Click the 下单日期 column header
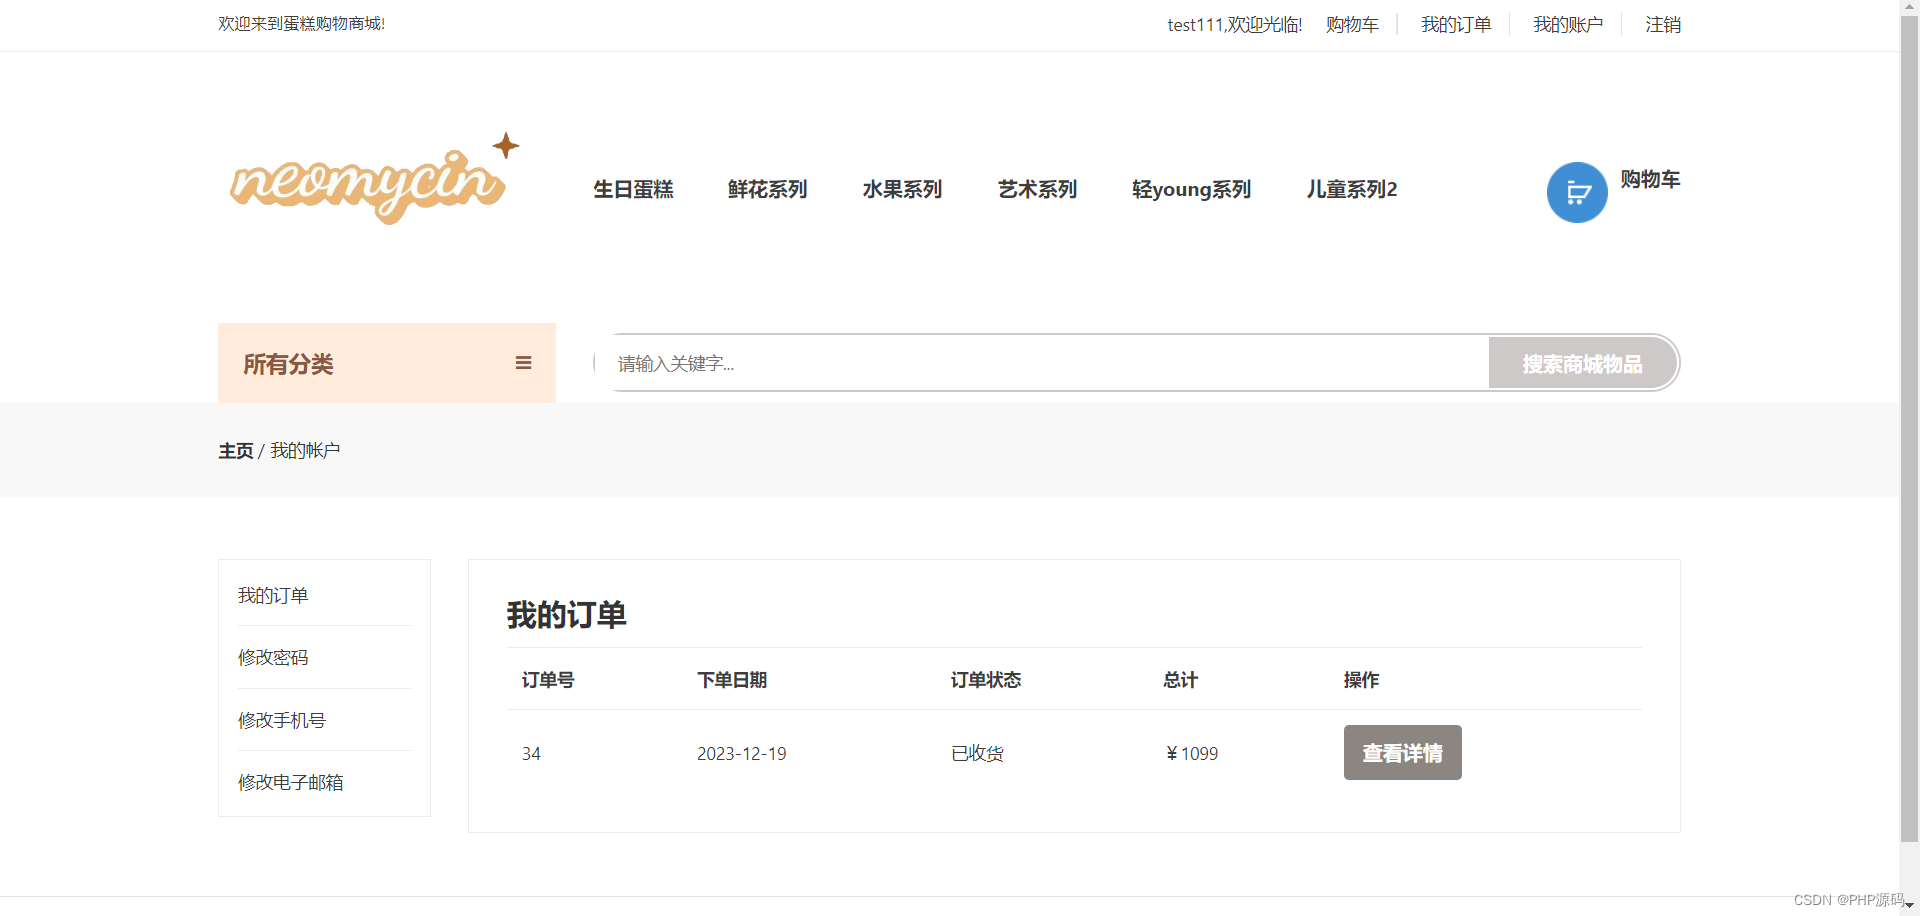 click(732, 680)
